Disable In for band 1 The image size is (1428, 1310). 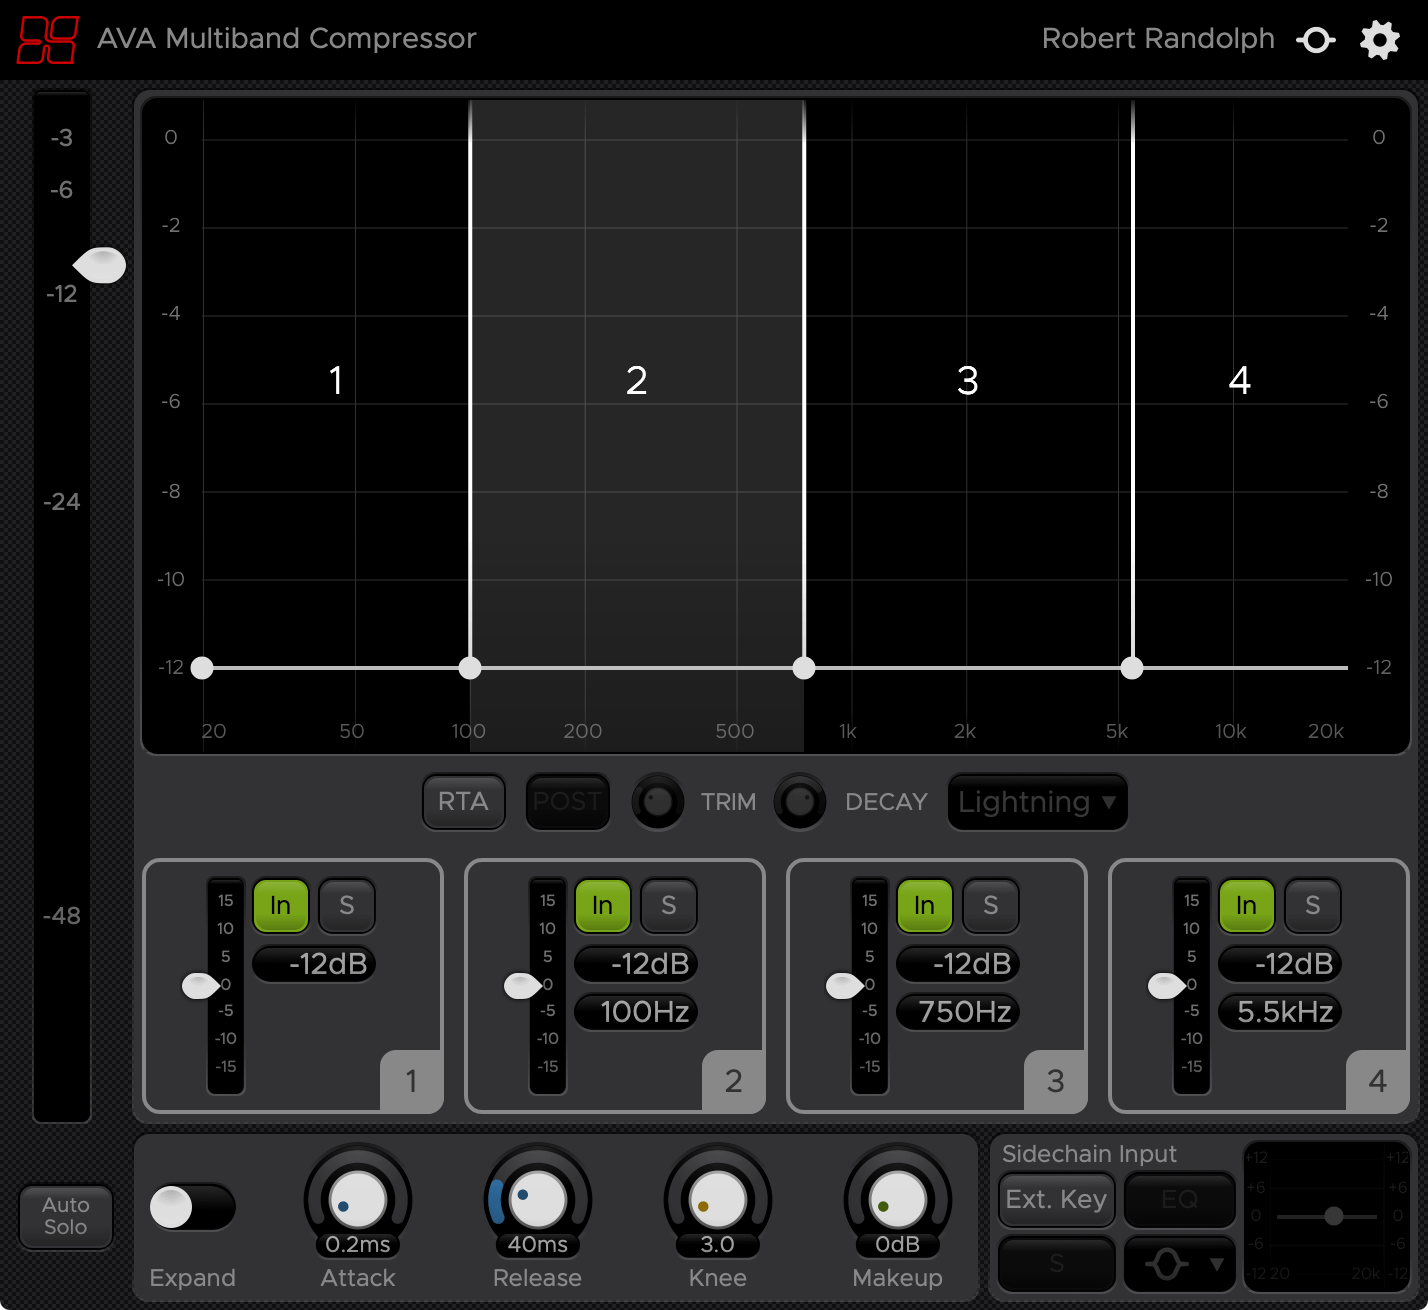(281, 906)
